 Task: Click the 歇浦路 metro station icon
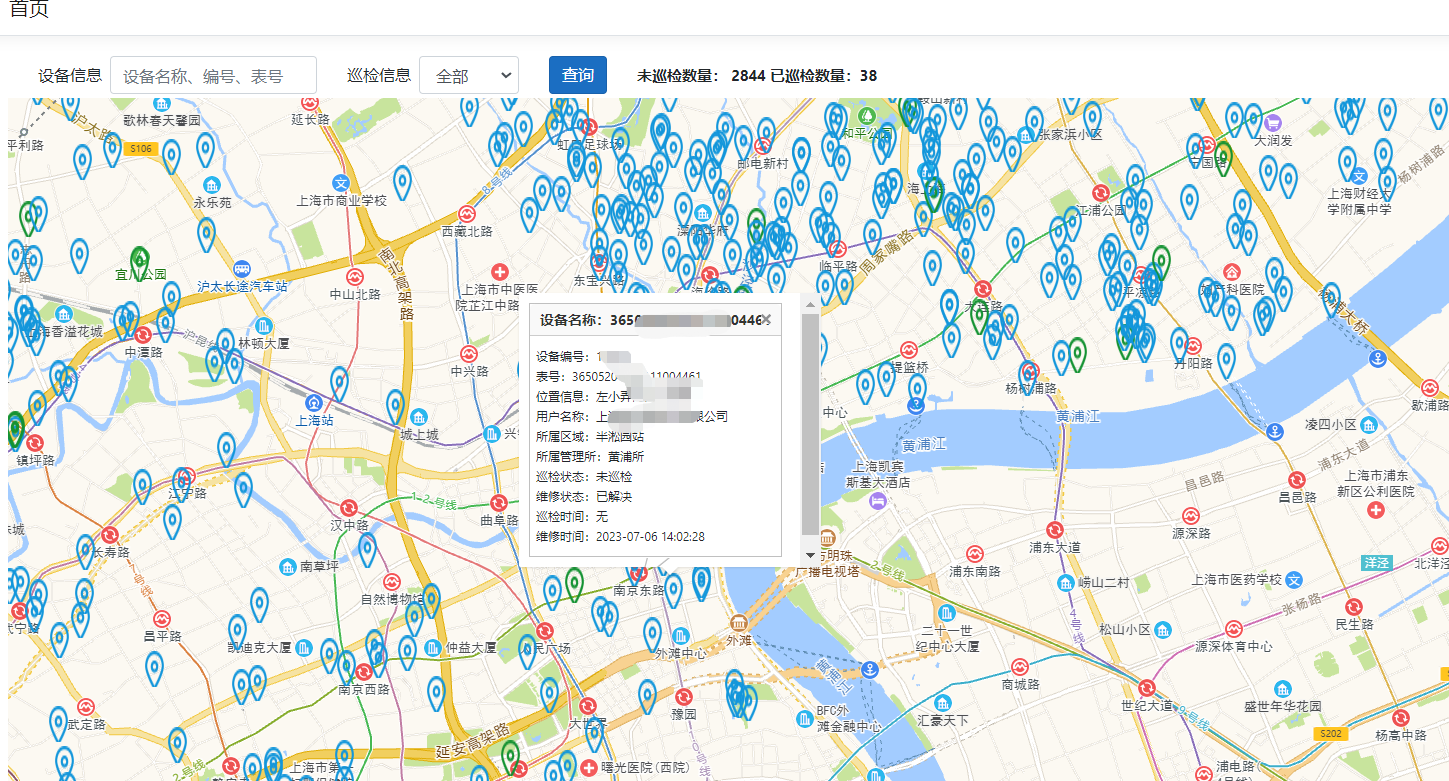(1430, 387)
